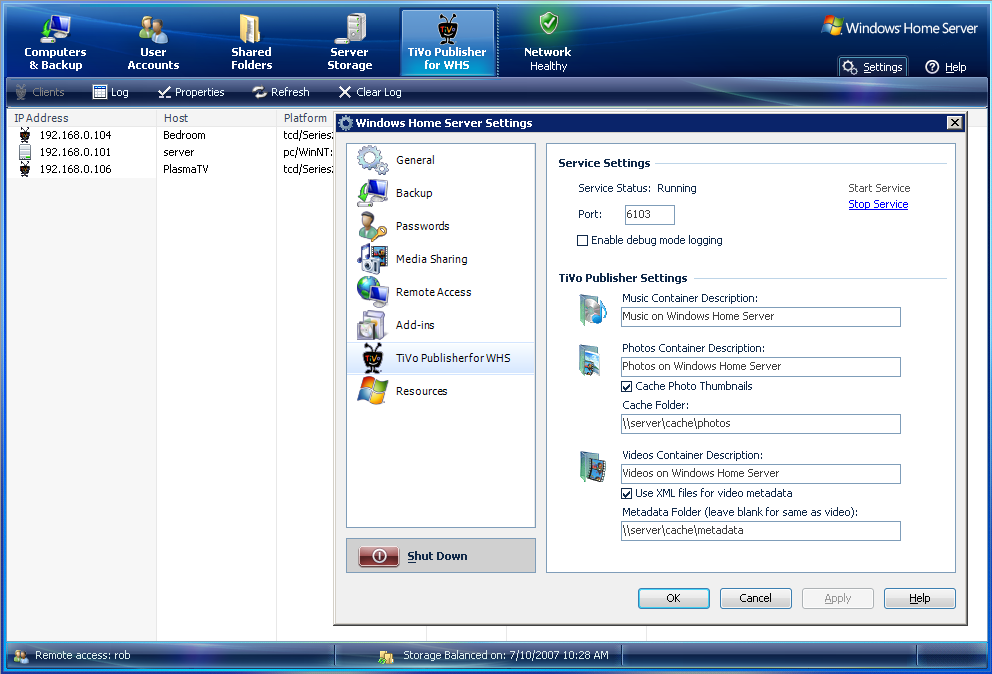Edit the Music Container Description field
Viewport: 992px width, 674px height.
(x=760, y=316)
